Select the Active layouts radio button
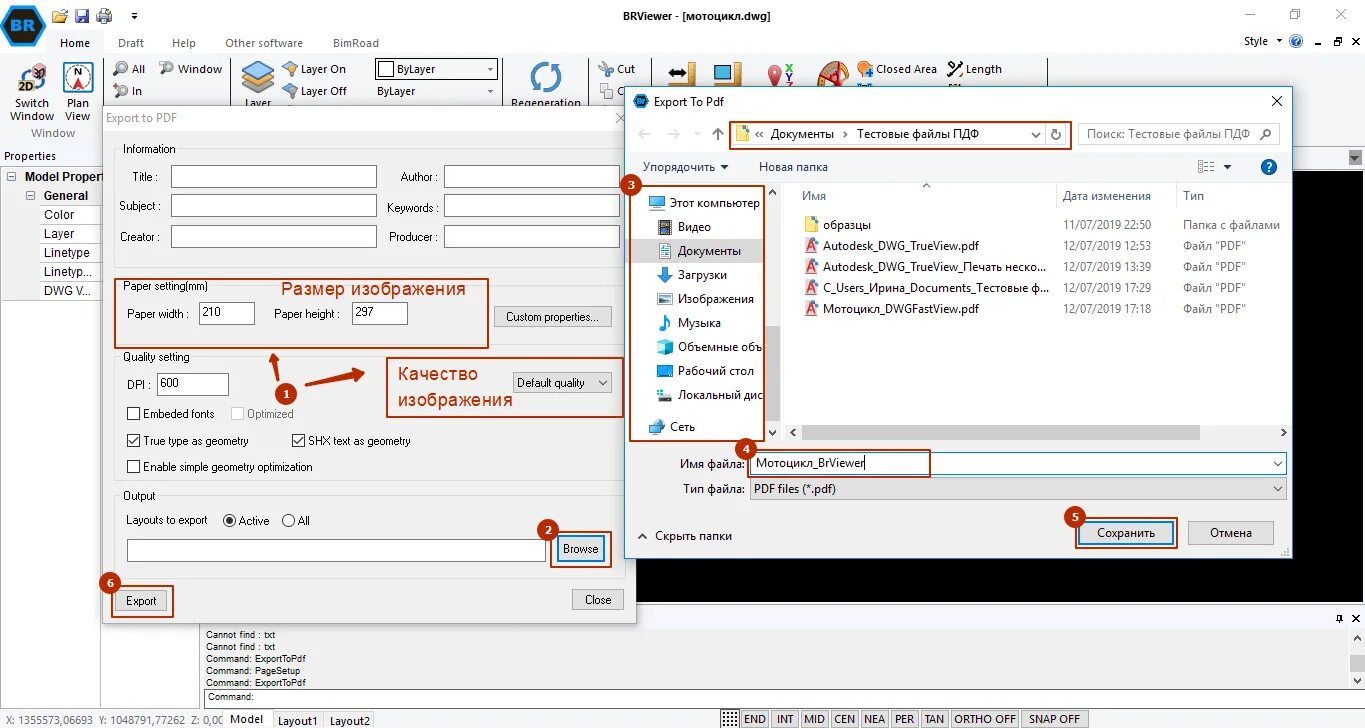This screenshot has height=728, width=1365. [x=229, y=521]
